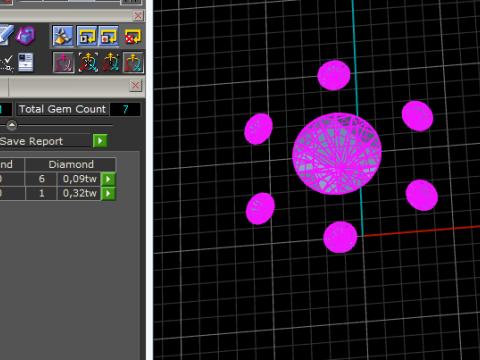Click the magenta shapes-and-cube icon

click(26, 36)
